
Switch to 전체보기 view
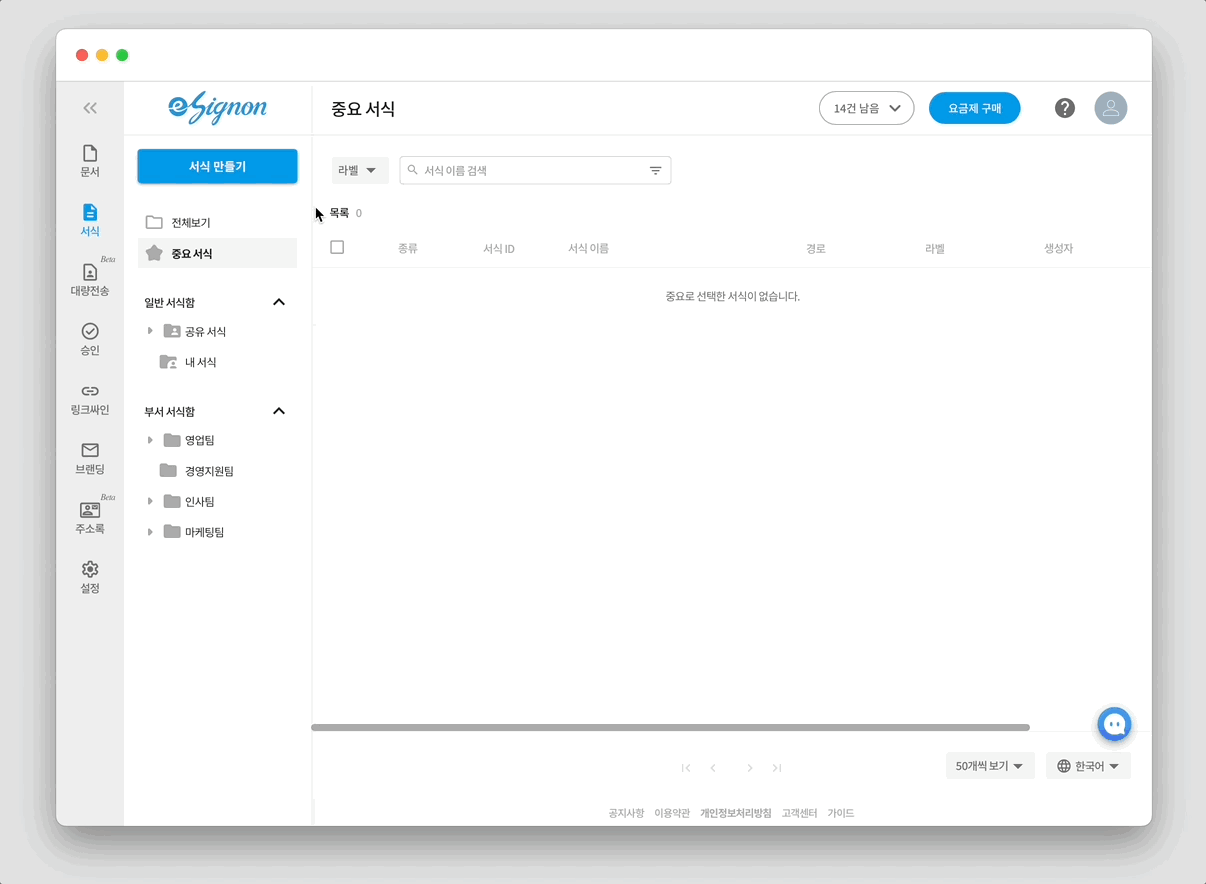click(197, 222)
